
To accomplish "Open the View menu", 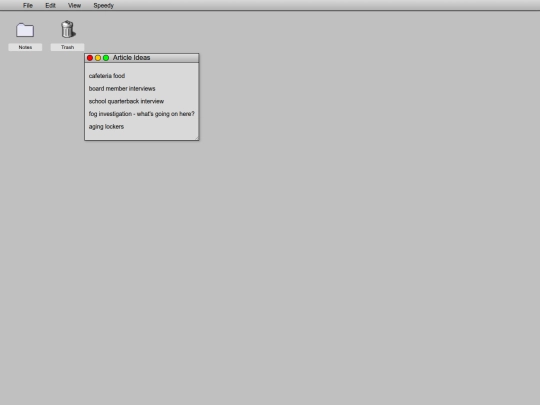I will point(74,6).
